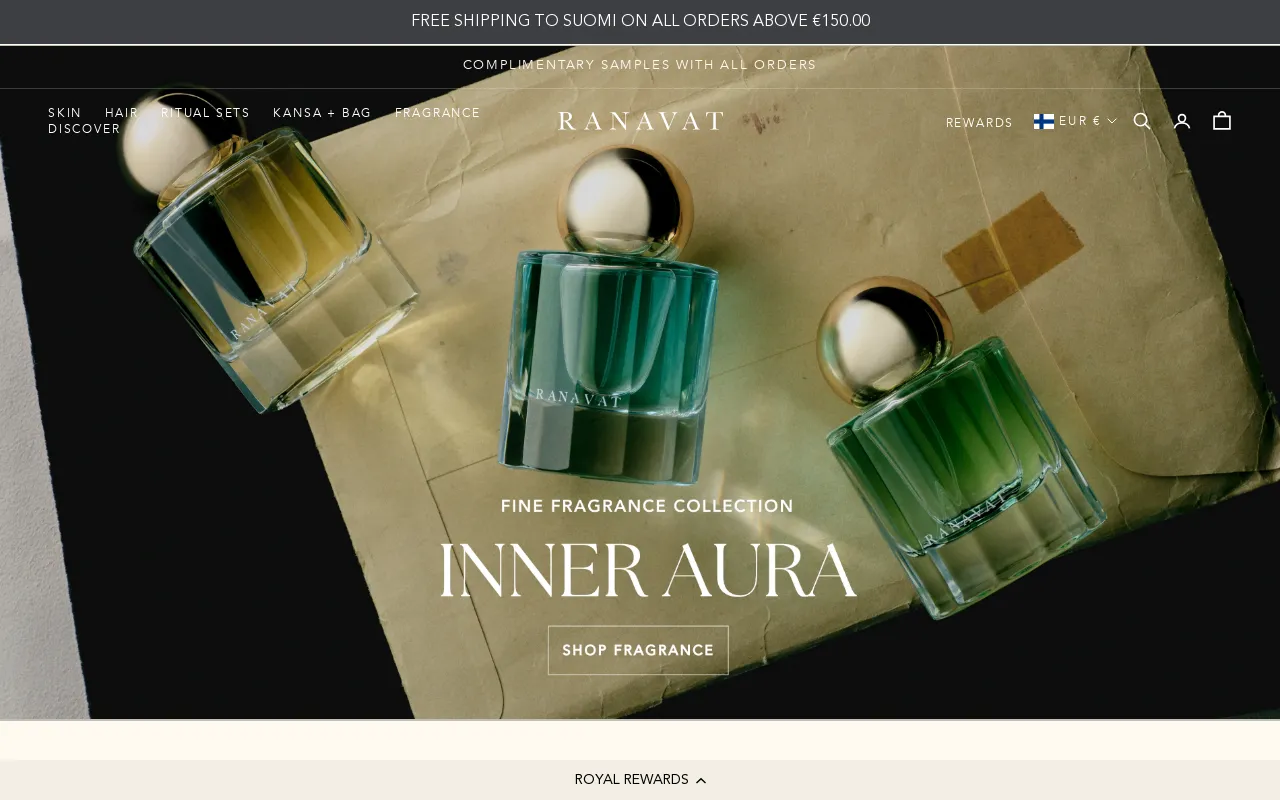Open the search magnifier icon
Image resolution: width=1280 pixels, height=800 pixels.
(1142, 121)
